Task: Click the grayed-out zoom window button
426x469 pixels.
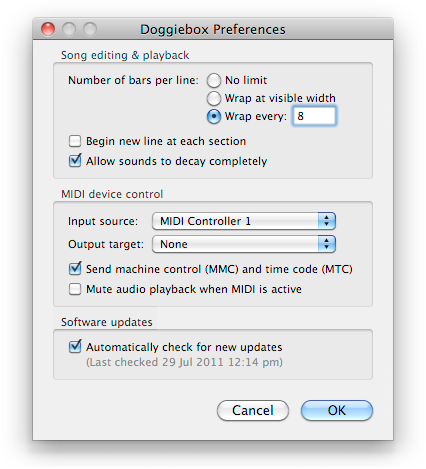Action: [90, 29]
